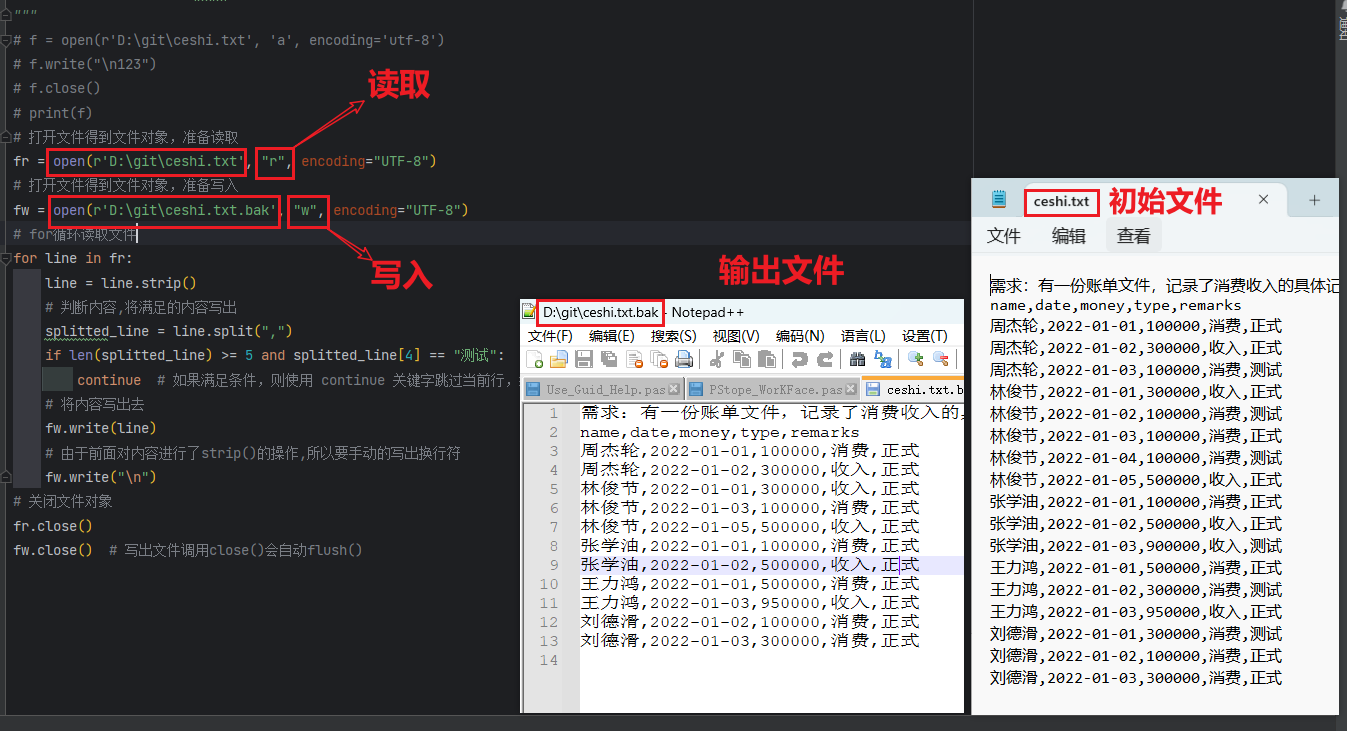Click the Close All documents icon in Notepad++ toolbar

click(659, 359)
